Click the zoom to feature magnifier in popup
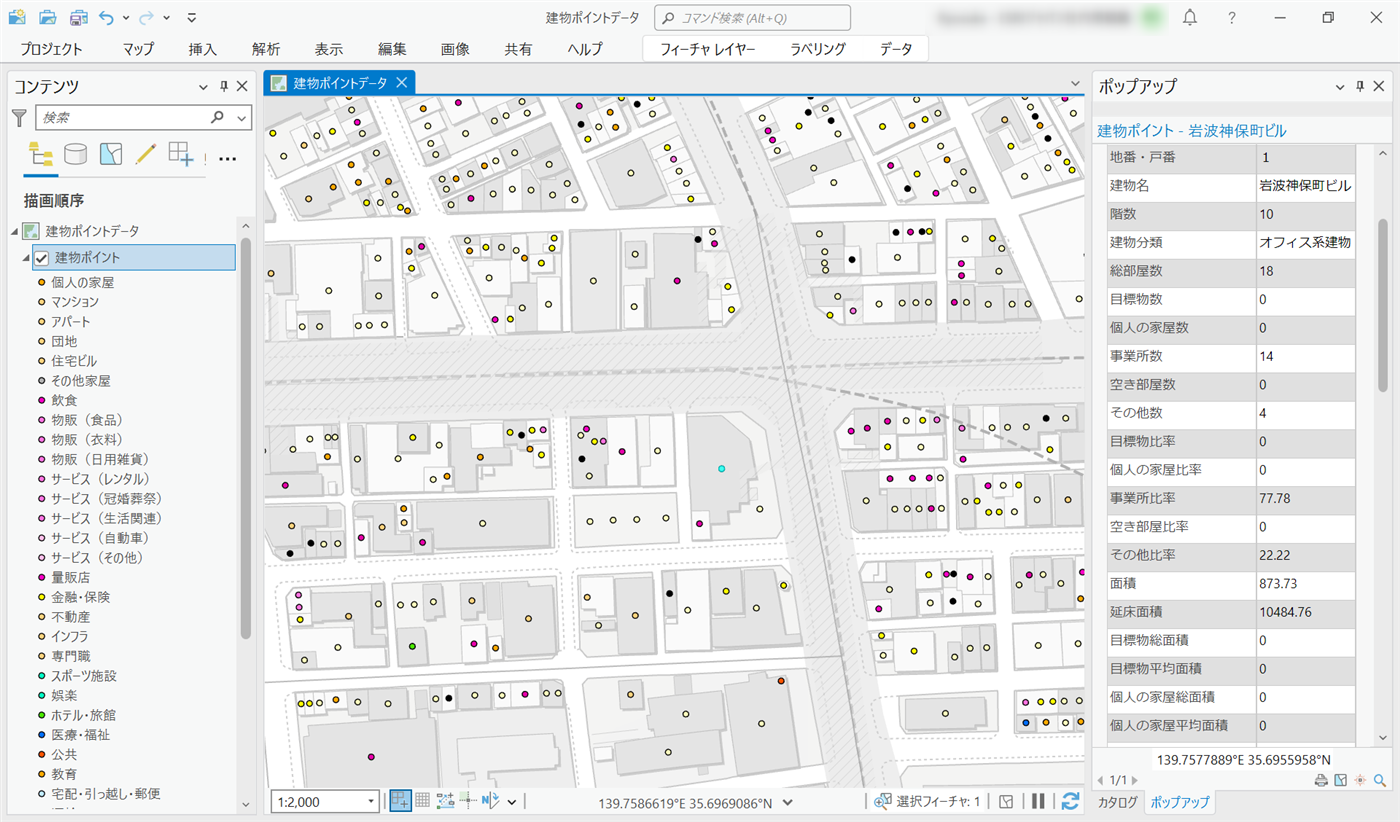Viewport: 1400px width, 822px height. (x=1380, y=780)
